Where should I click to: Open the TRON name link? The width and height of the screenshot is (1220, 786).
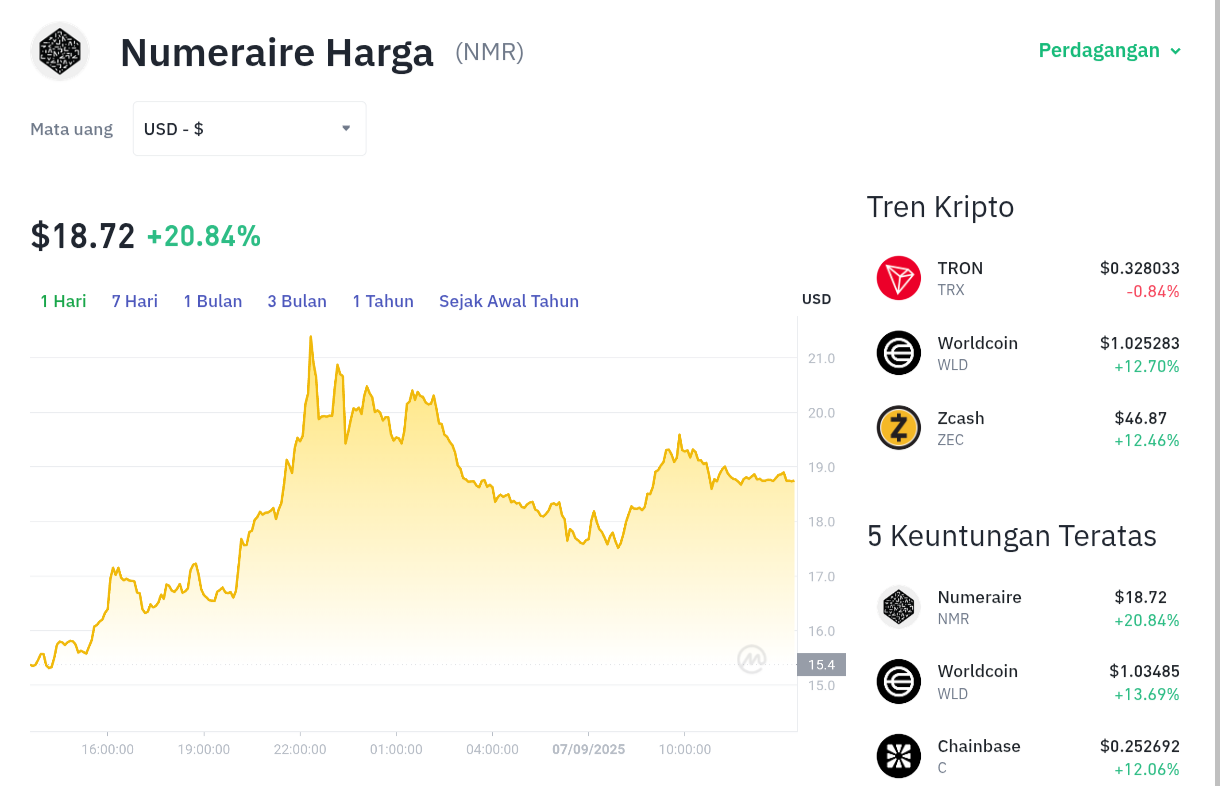pyautogui.click(x=960, y=268)
